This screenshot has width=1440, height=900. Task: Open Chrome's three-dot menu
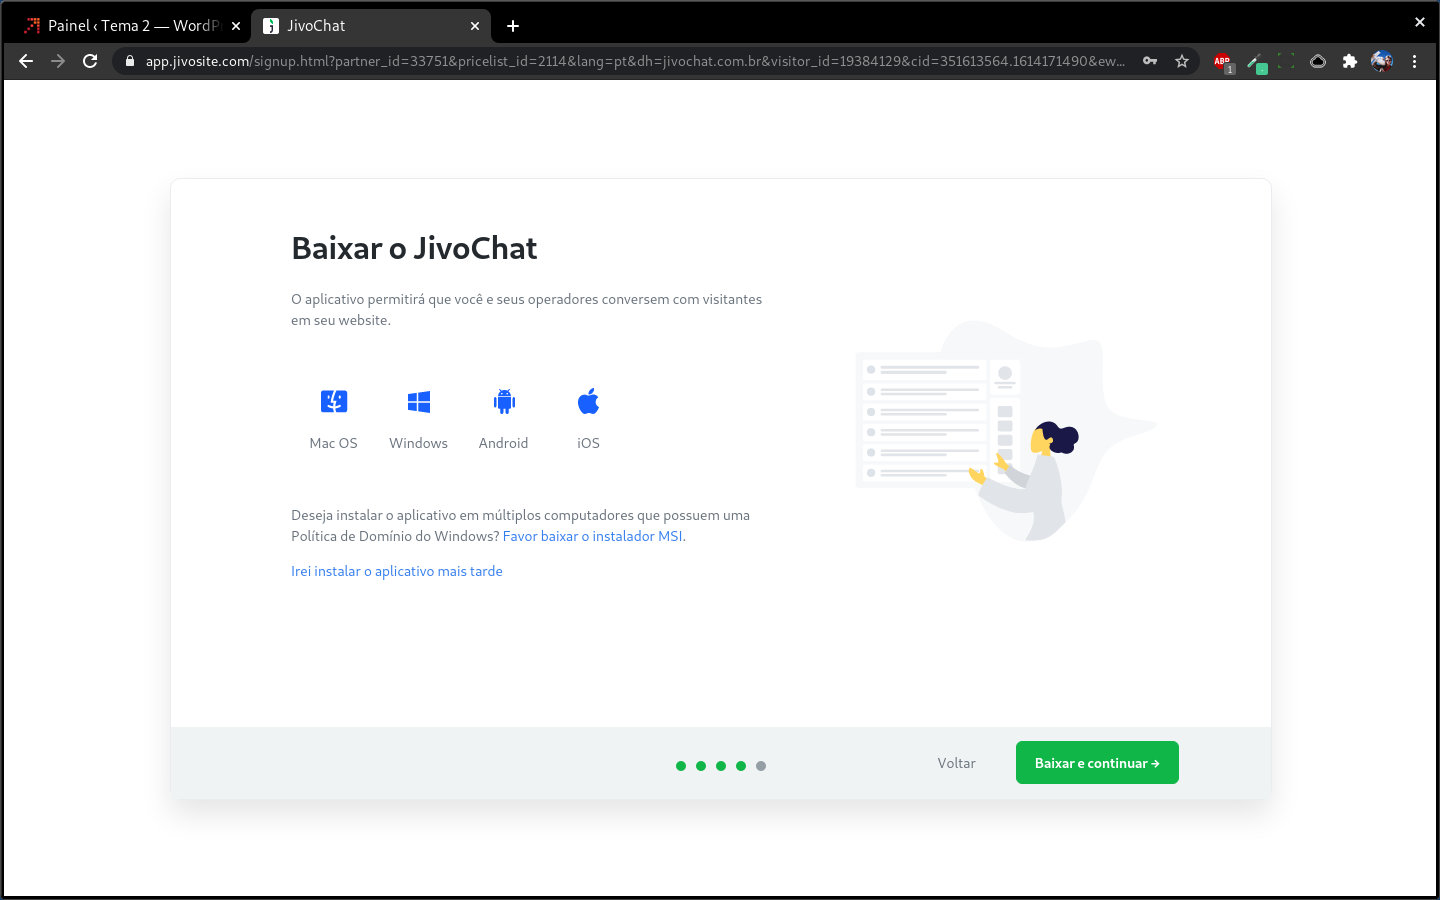tap(1414, 61)
